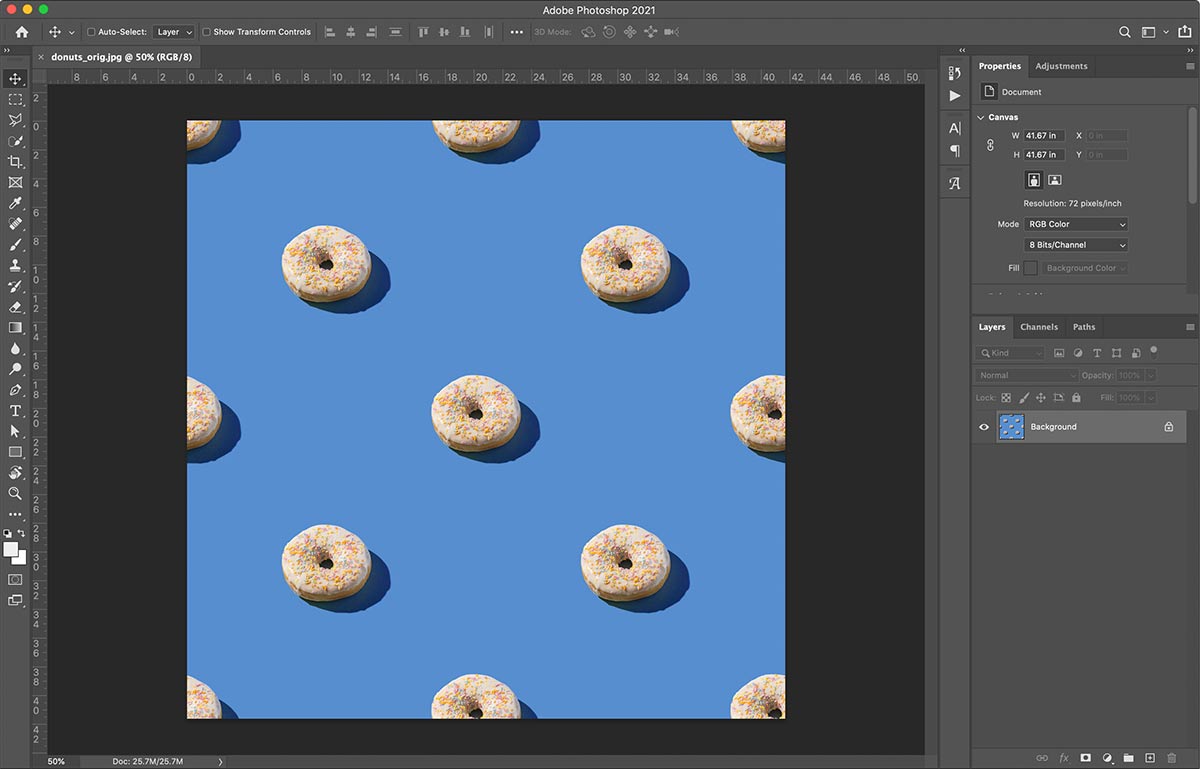1200x769 pixels.
Task: Open the blend mode dropdown showing Normal
Action: click(x=1025, y=375)
